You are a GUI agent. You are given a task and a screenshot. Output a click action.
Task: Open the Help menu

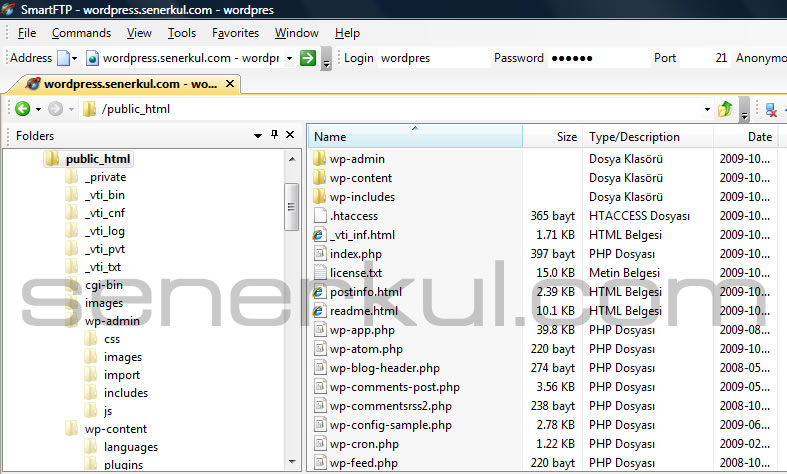347,33
